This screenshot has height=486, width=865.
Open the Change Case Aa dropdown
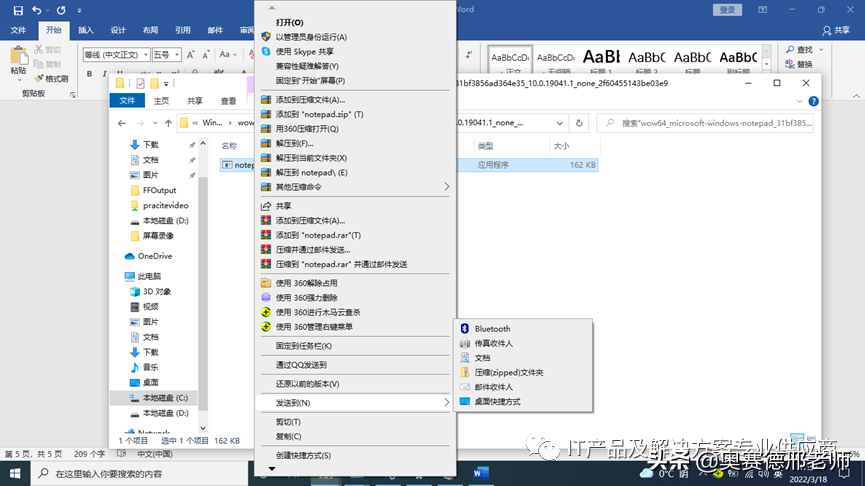pos(228,55)
